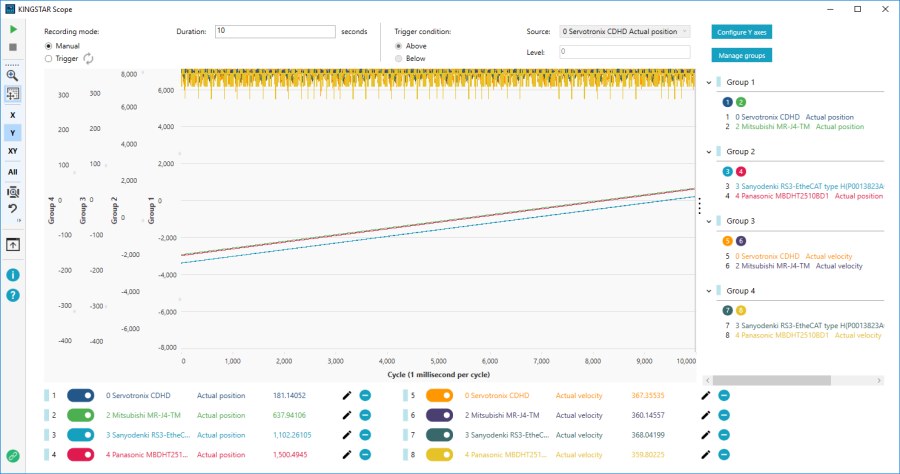Viewport: 900px width, 474px height.
Task: Select the Trigger recording mode
Action: (50, 59)
